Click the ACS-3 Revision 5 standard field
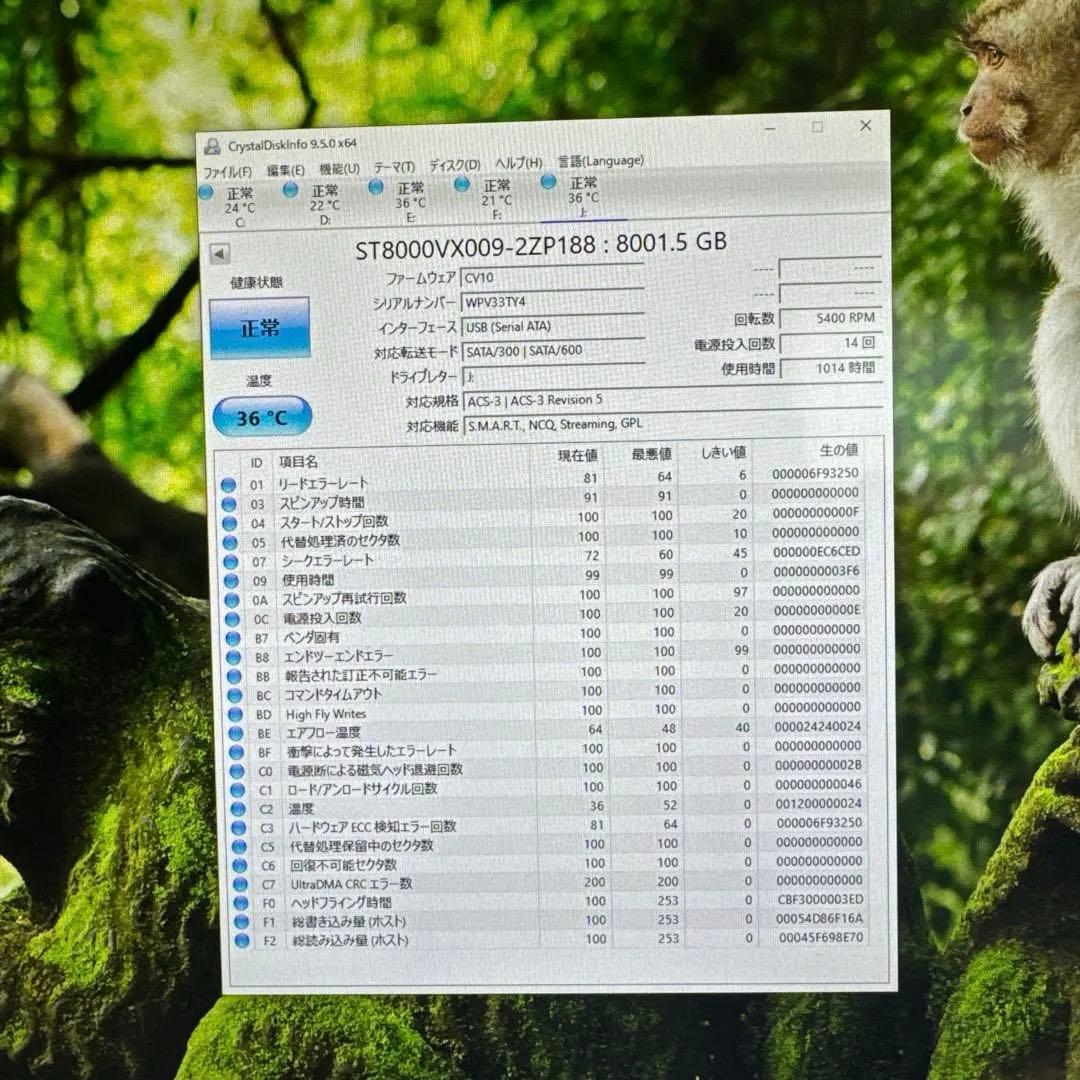This screenshot has height=1080, width=1080. (x=673, y=399)
